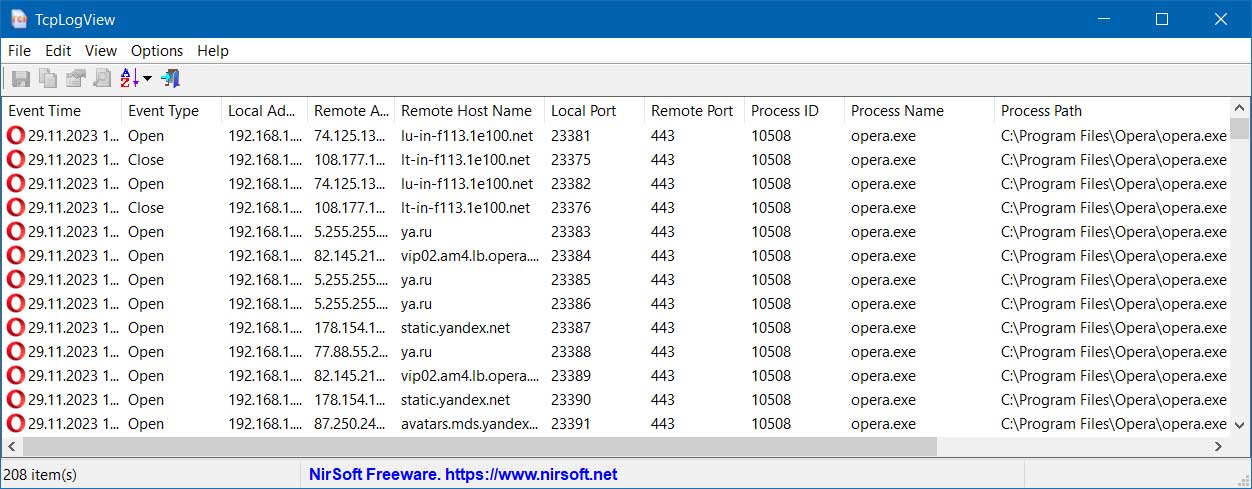The image size is (1252, 489).
Task: Open the Edit menu
Action: [x=58, y=51]
